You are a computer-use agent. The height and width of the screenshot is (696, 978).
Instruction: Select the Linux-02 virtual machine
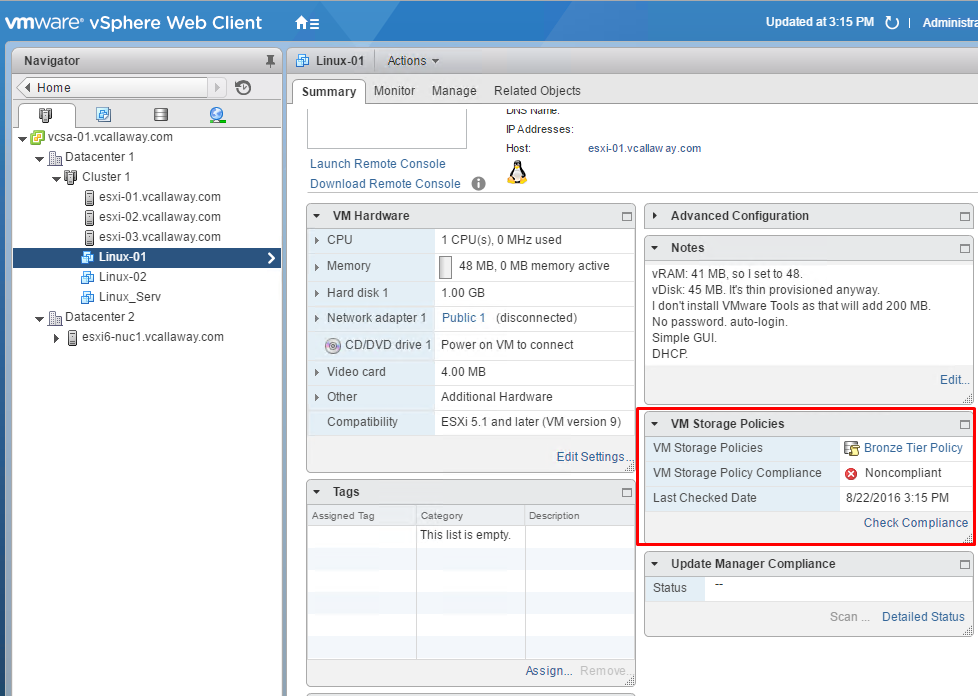coord(123,277)
